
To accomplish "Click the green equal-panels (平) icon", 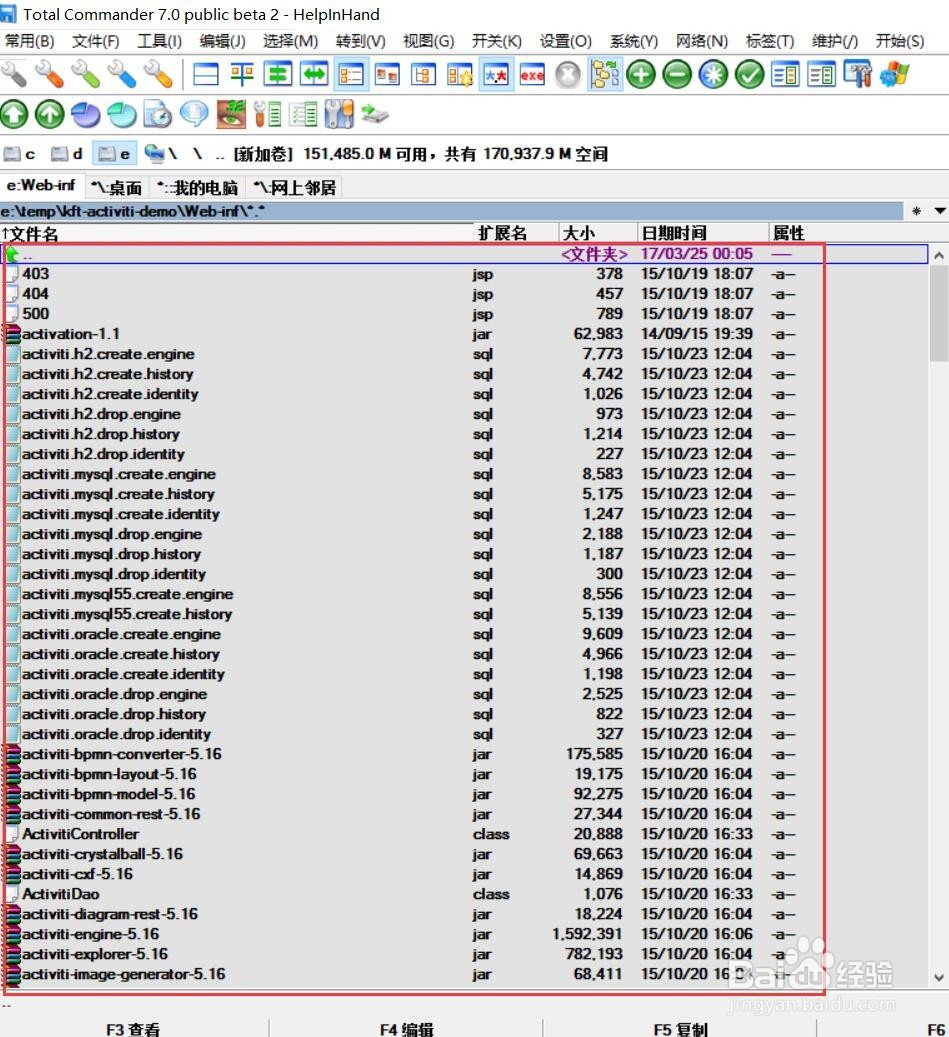I will pos(242,74).
